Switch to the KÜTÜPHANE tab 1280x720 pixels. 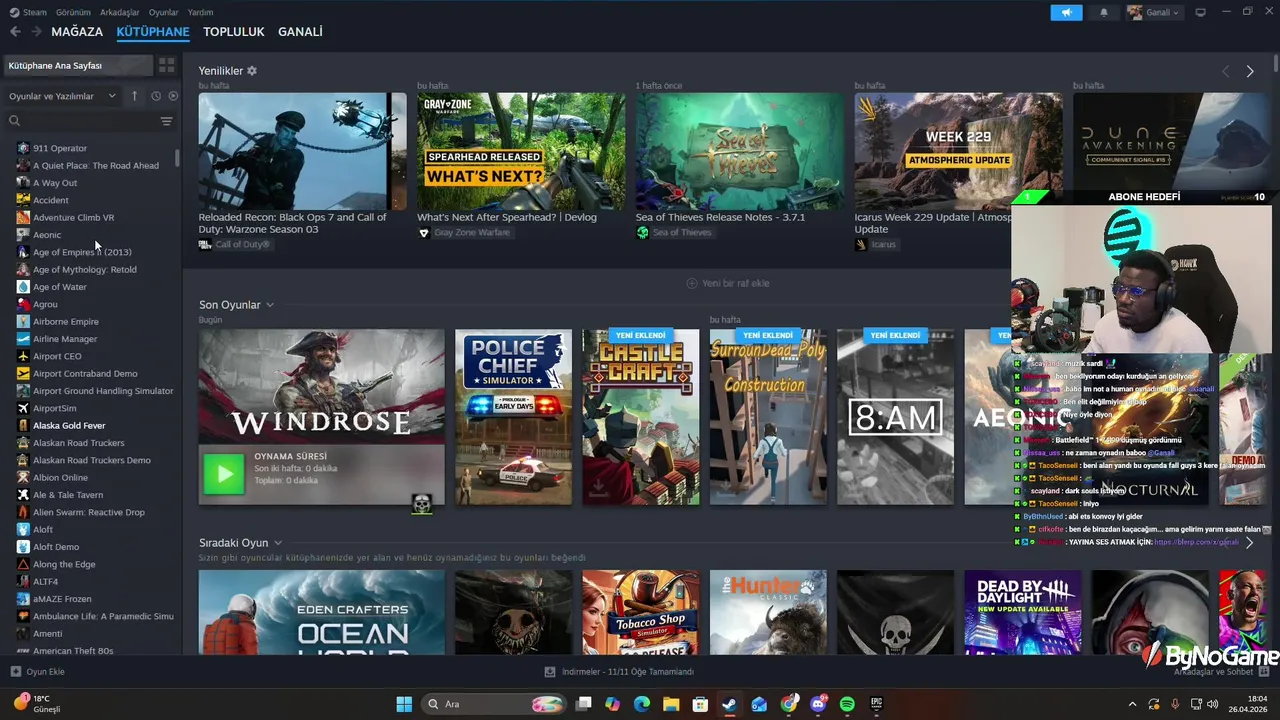pyautogui.click(x=153, y=32)
